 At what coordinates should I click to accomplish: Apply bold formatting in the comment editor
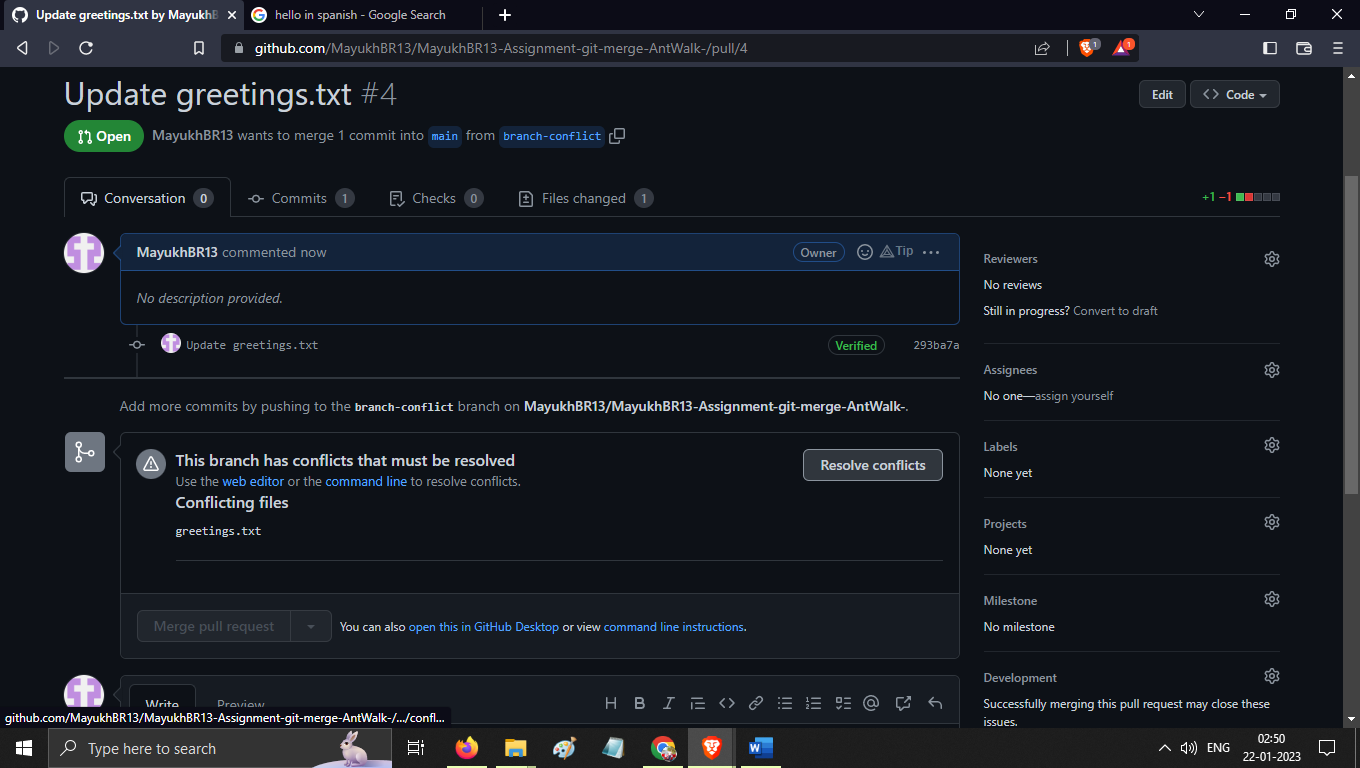(640, 703)
